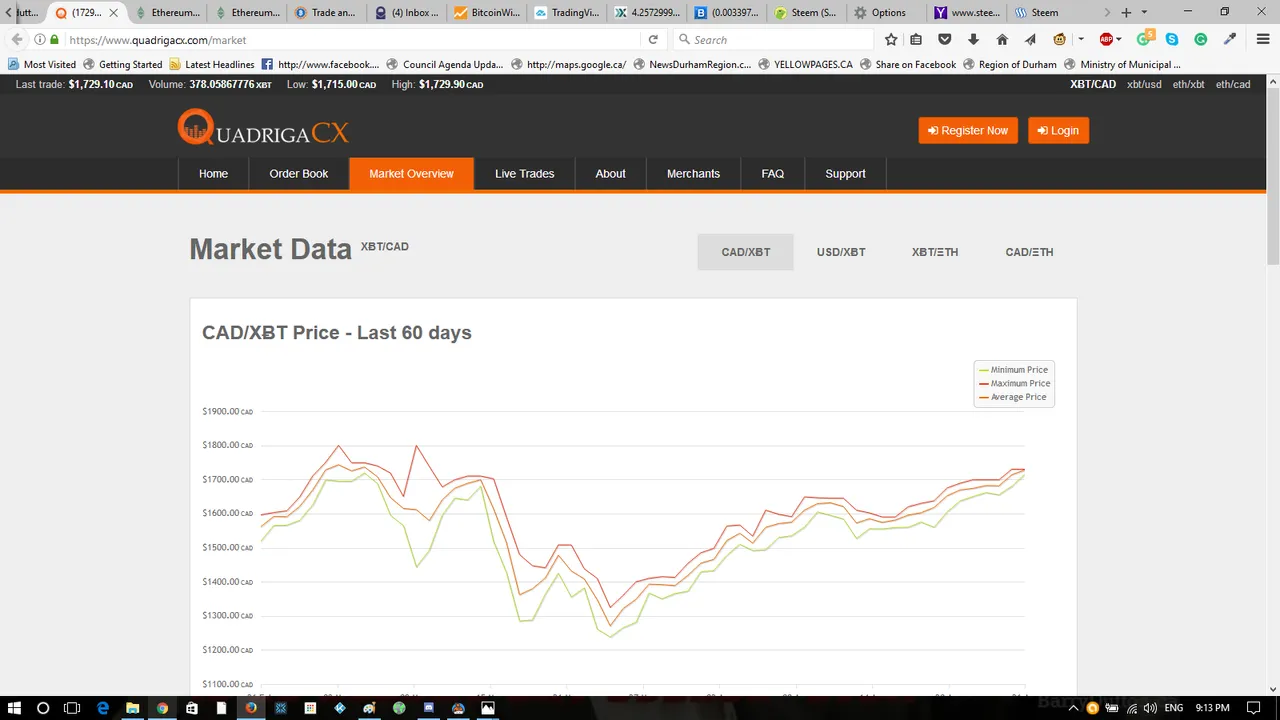Click the paper plane send icon
This screenshot has height=720, width=1280.
pyautogui.click(x=1030, y=40)
